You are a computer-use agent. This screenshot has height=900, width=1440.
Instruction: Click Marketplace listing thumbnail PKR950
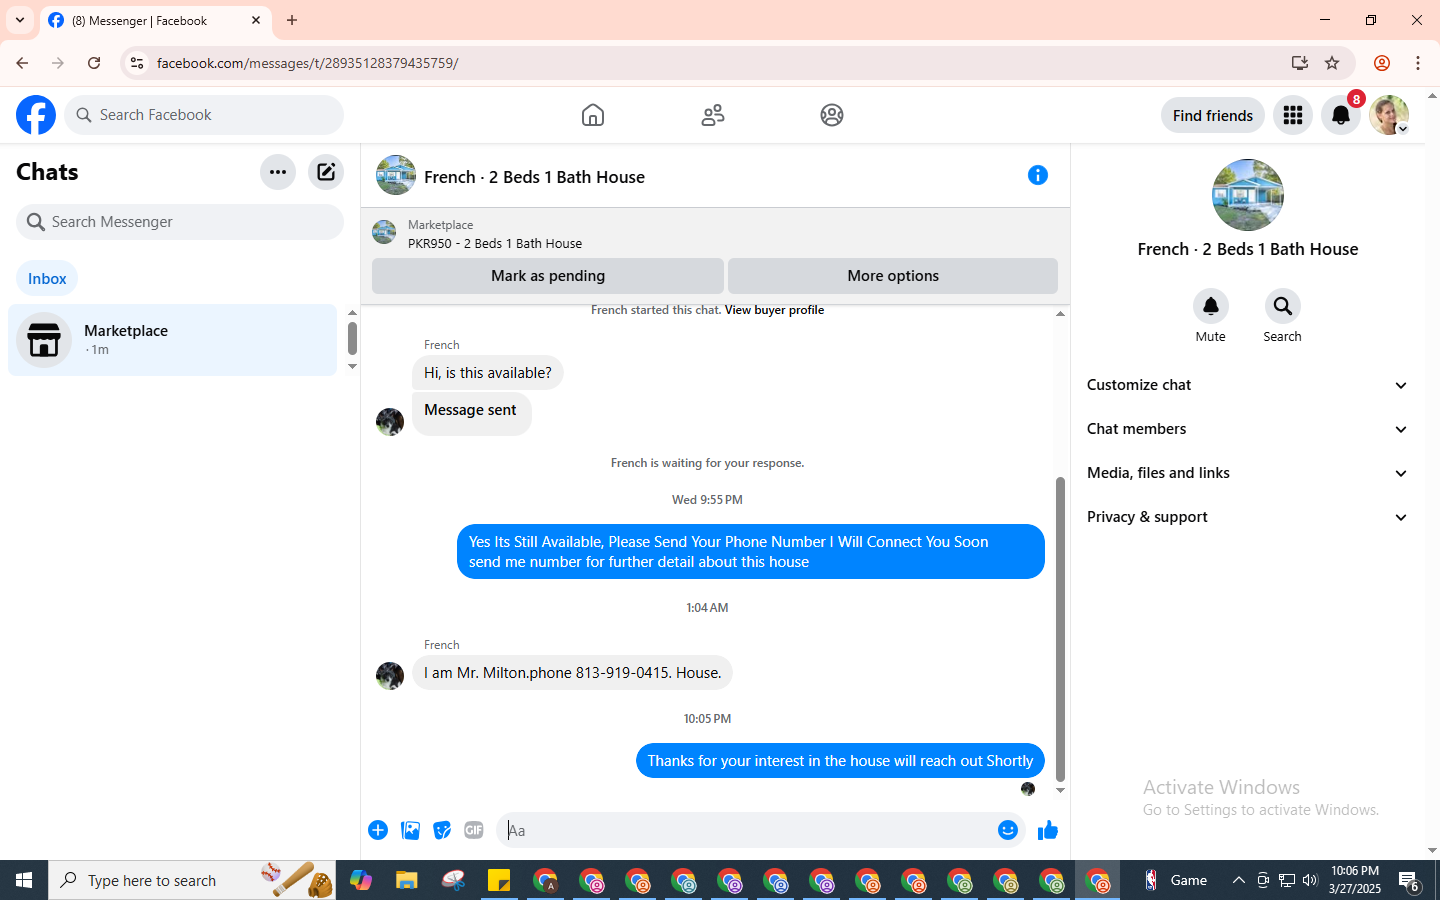pos(384,232)
